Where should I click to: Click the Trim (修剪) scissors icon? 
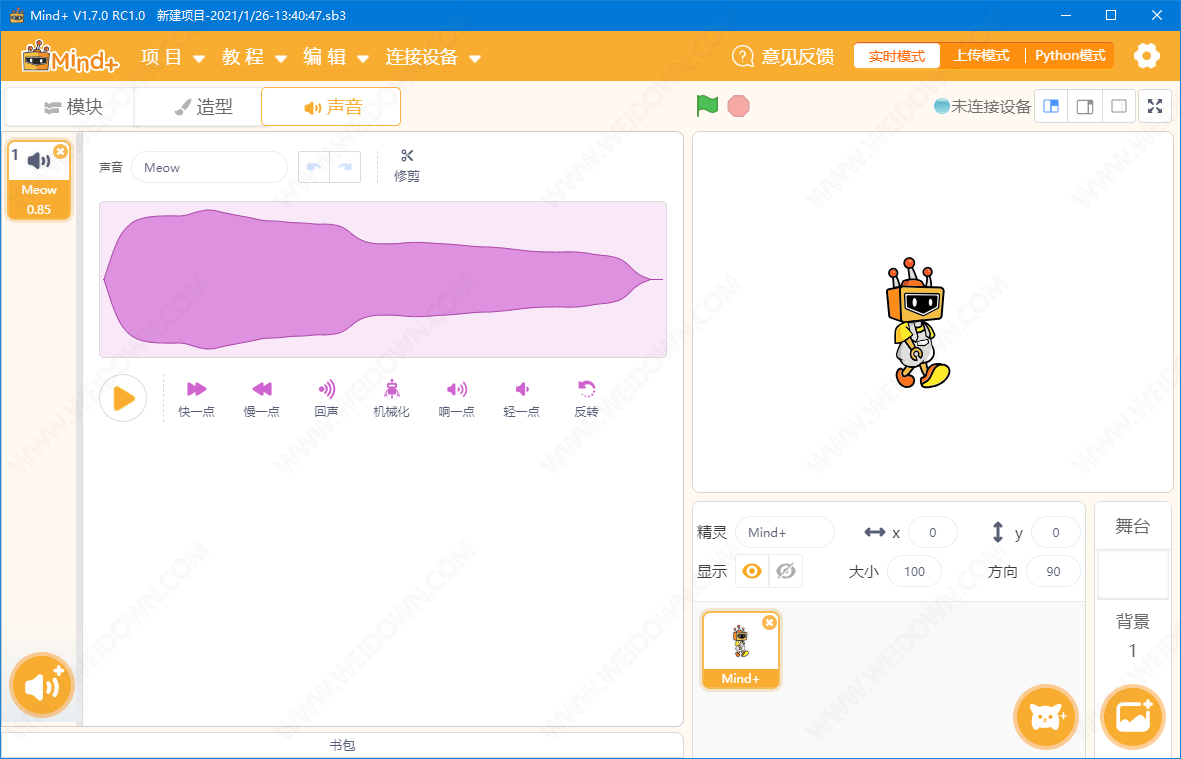[407, 156]
